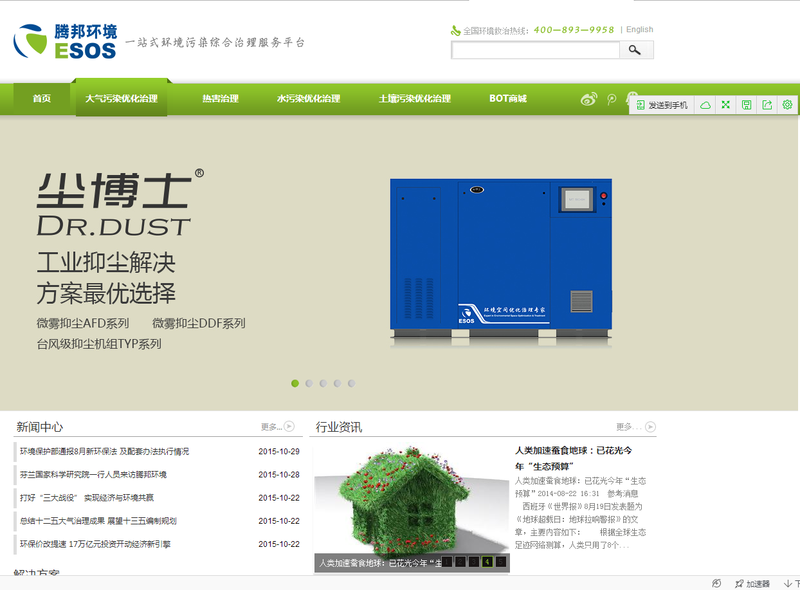Select the third banner carousel dot
The image size is (800, 590).
(x=323, y=383)
